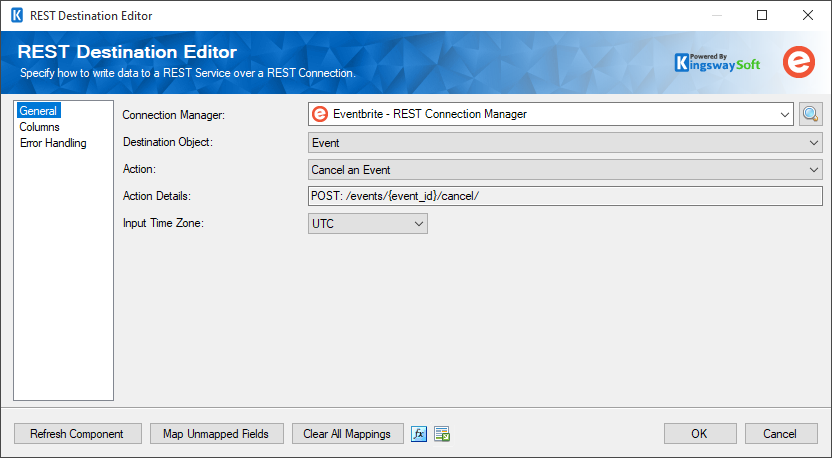
Task: Click the fx expression editor icon
Action: pos(419,434)
